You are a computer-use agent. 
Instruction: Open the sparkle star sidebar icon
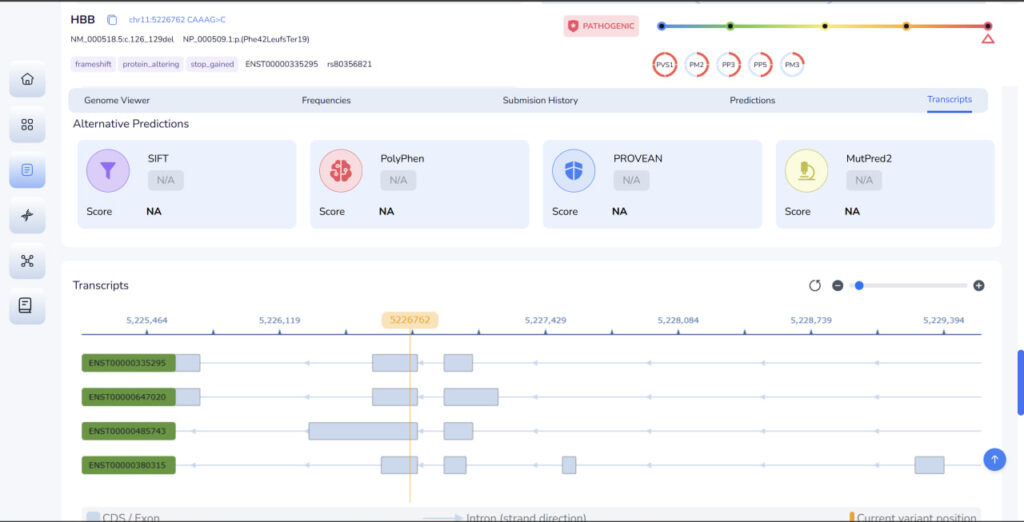coord(27,216)
